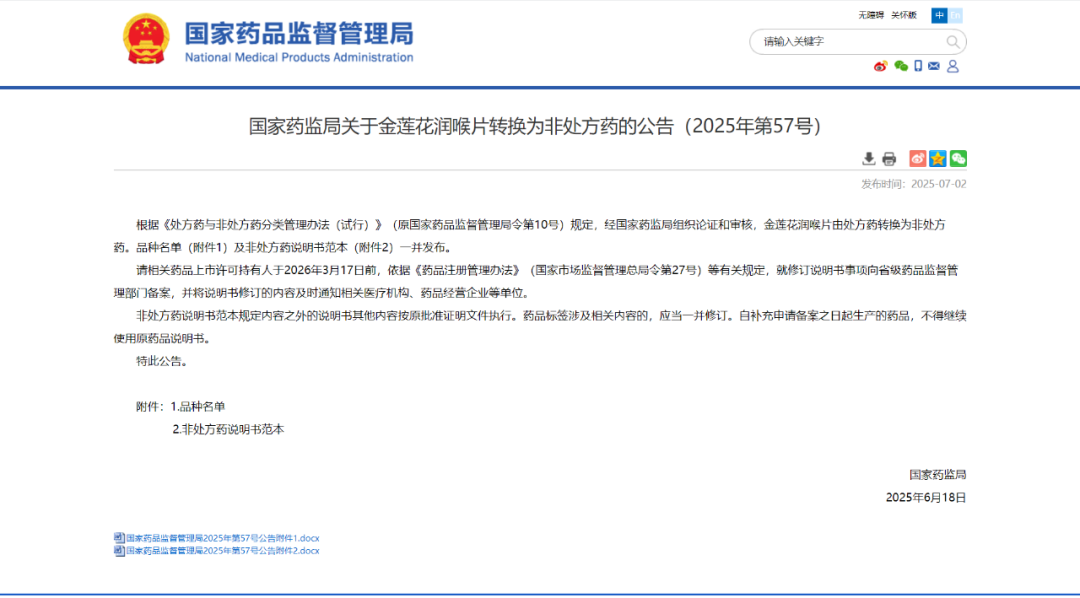
Task: Click the download icon under the title
Action: pyautogui.click(x=869, y=158)
